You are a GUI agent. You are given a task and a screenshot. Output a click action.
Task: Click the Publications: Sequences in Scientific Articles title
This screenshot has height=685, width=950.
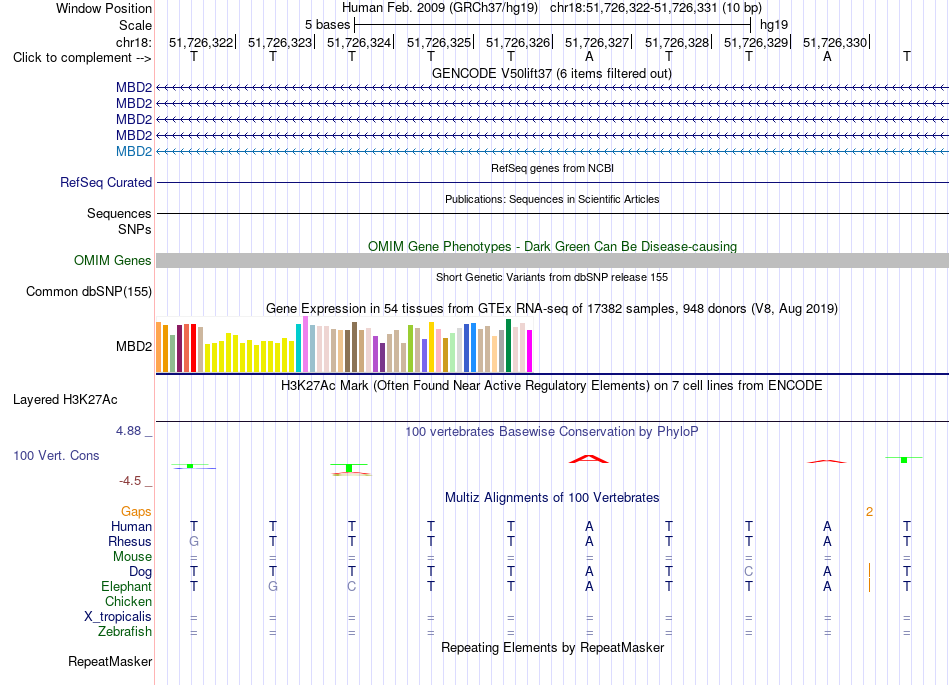click(552, 199)
